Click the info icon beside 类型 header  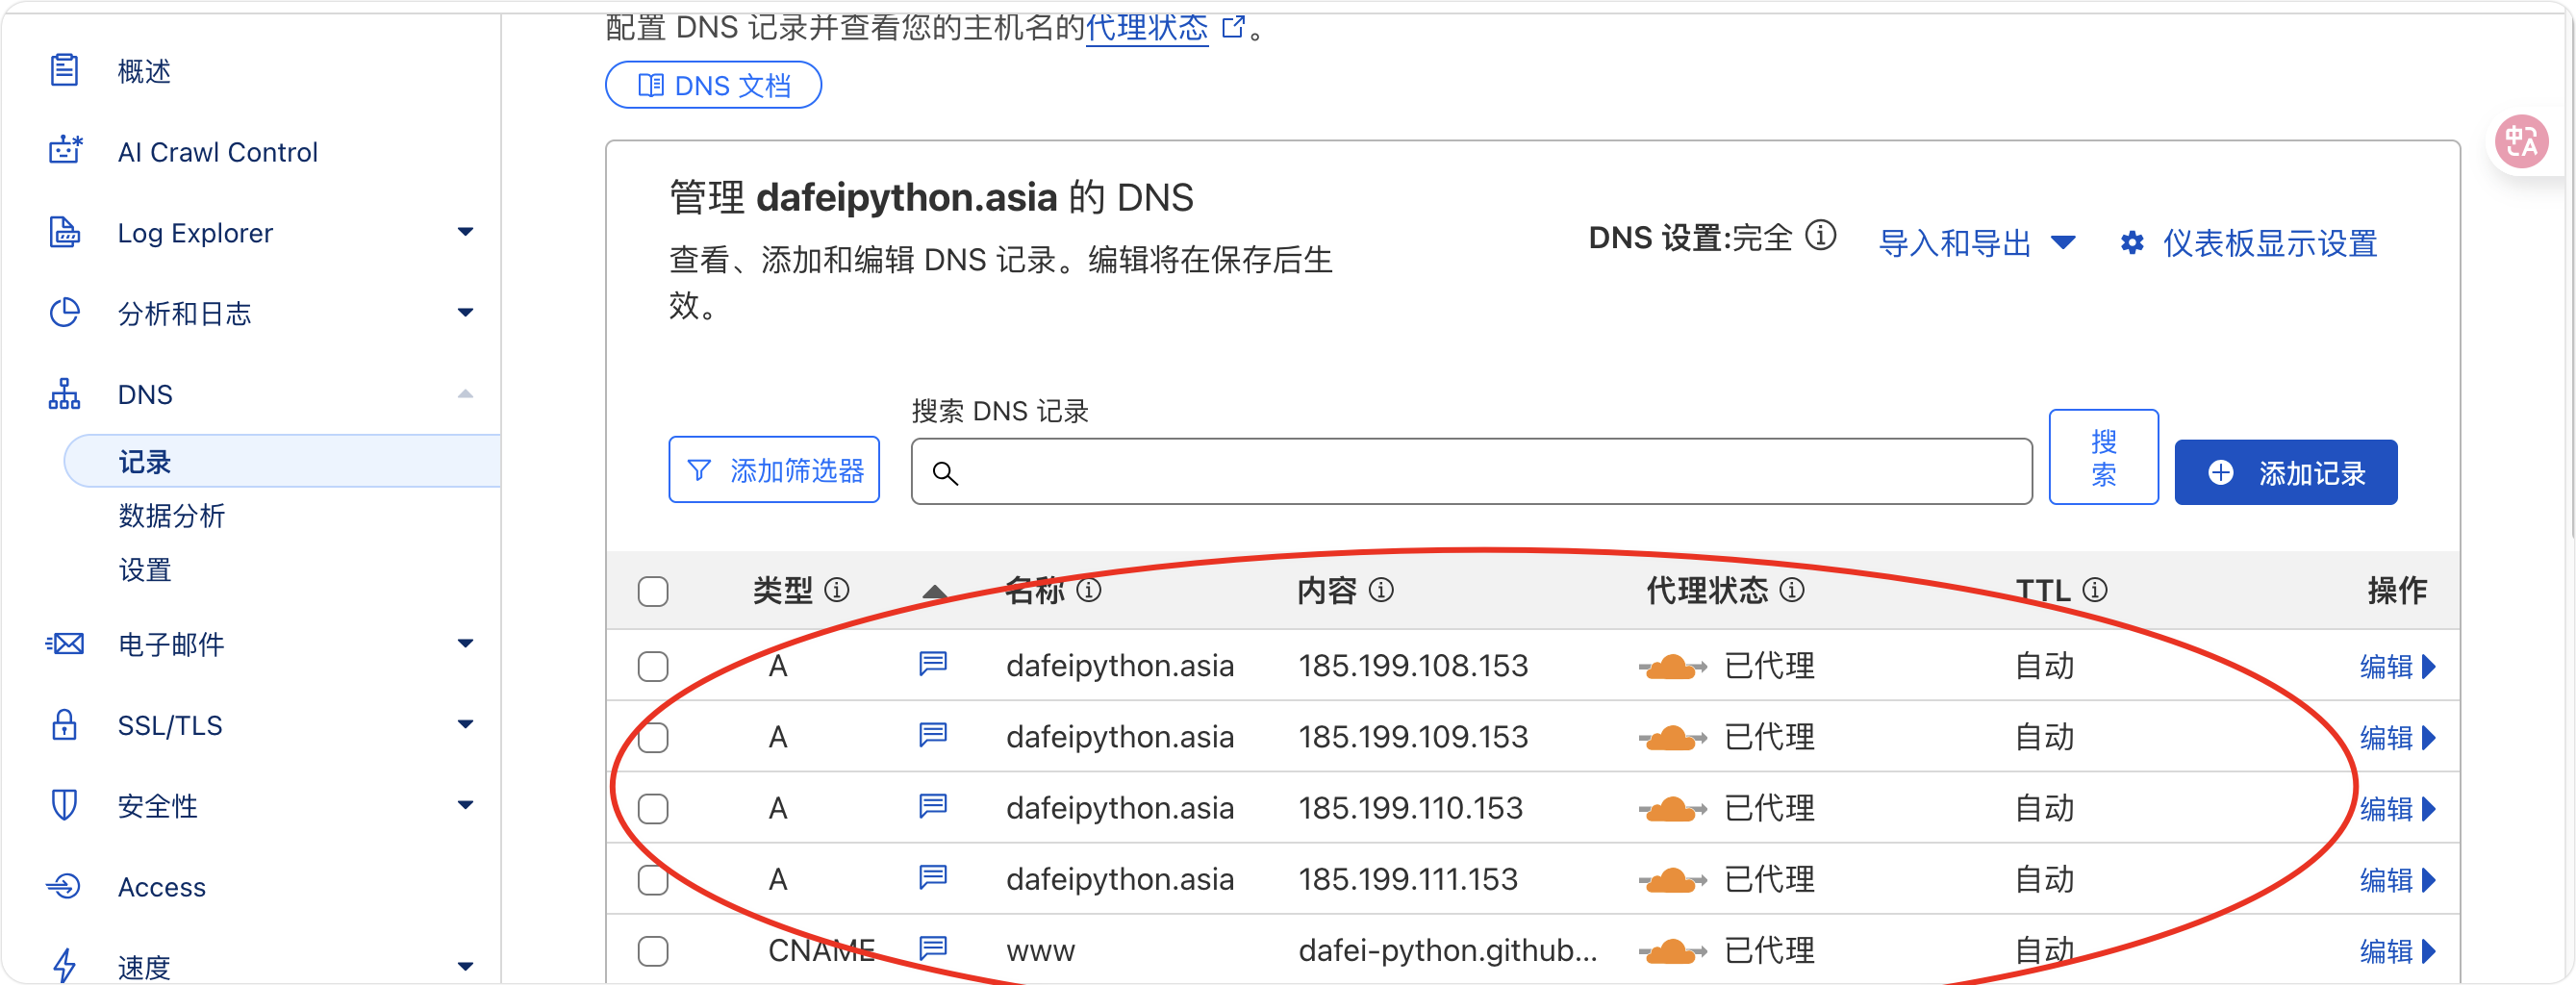836,590
